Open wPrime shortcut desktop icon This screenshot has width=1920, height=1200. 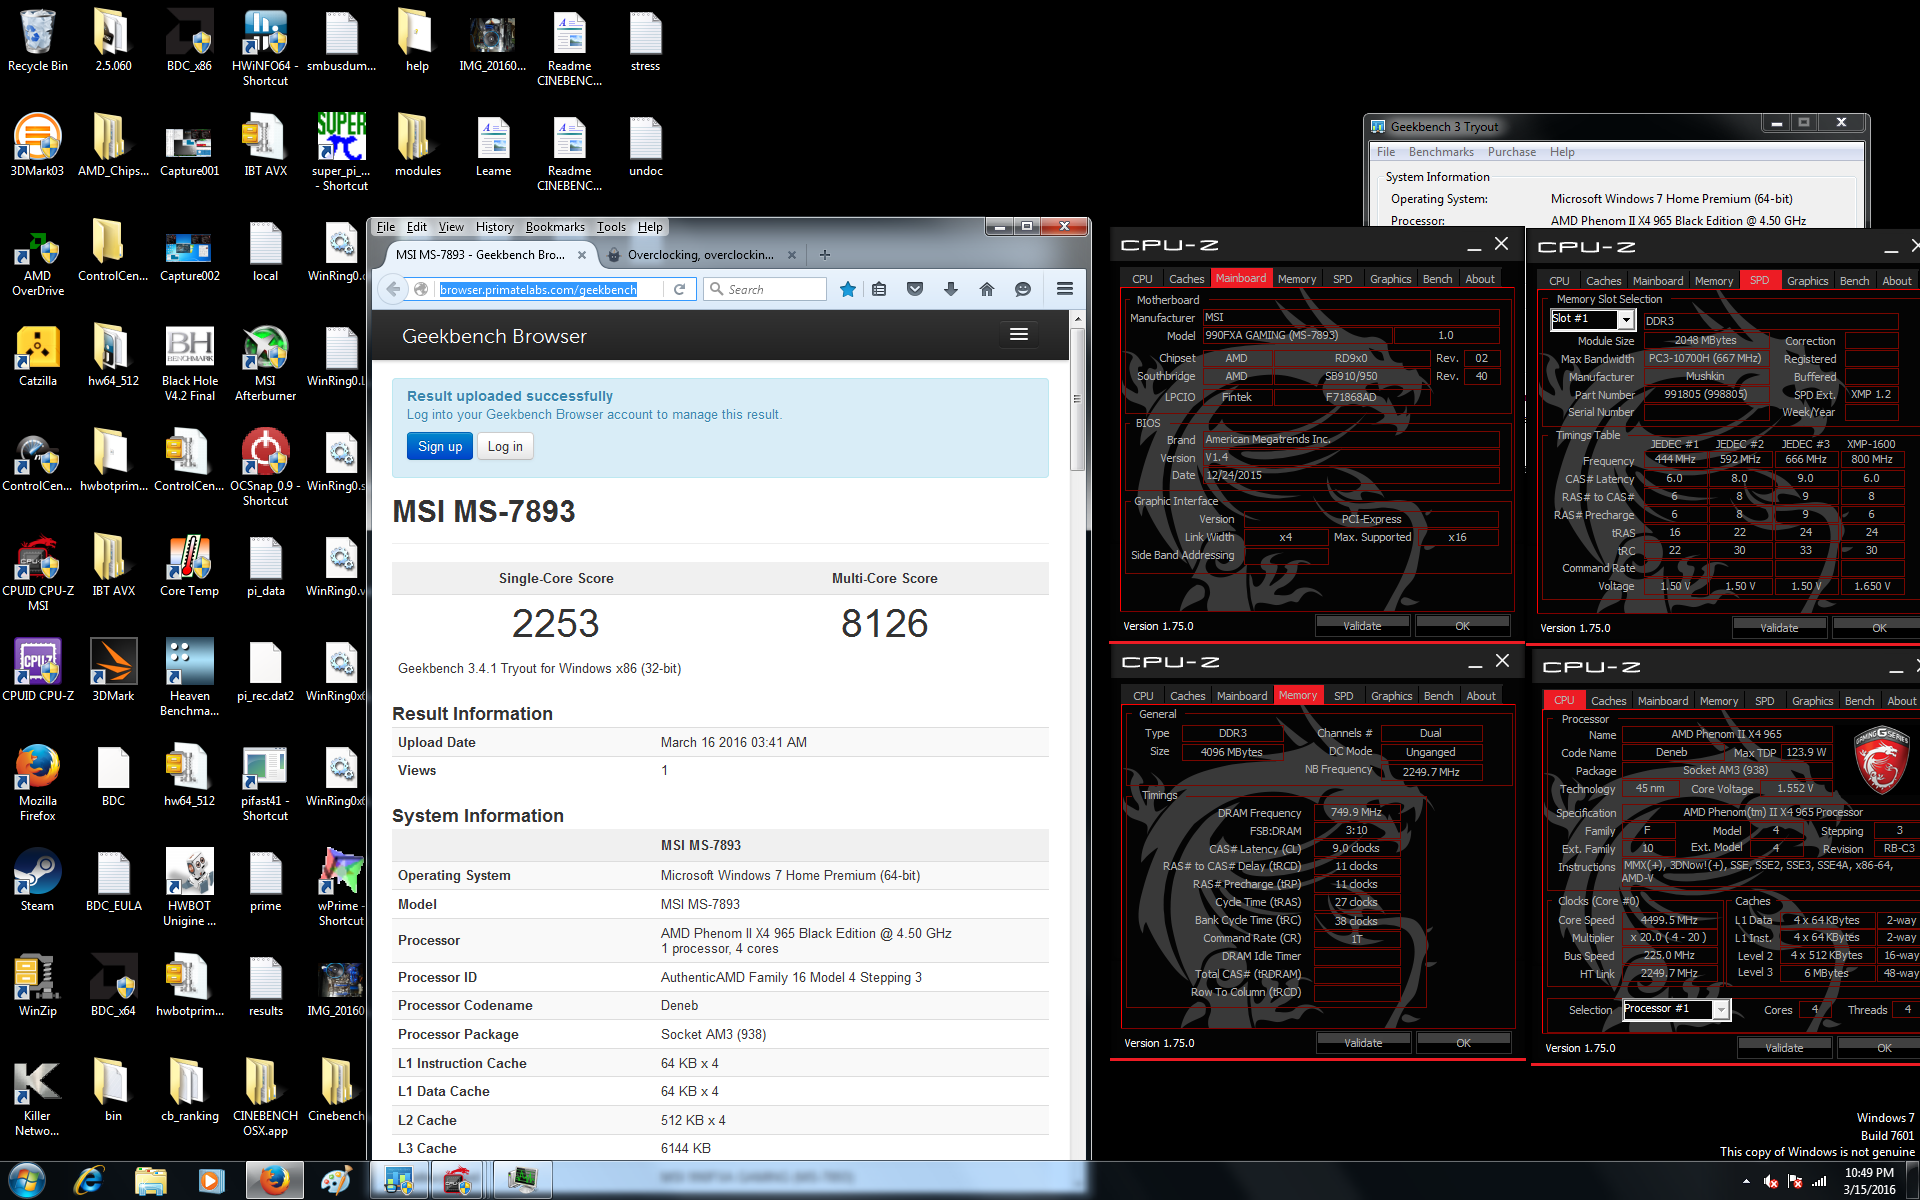tap(341, 887)
